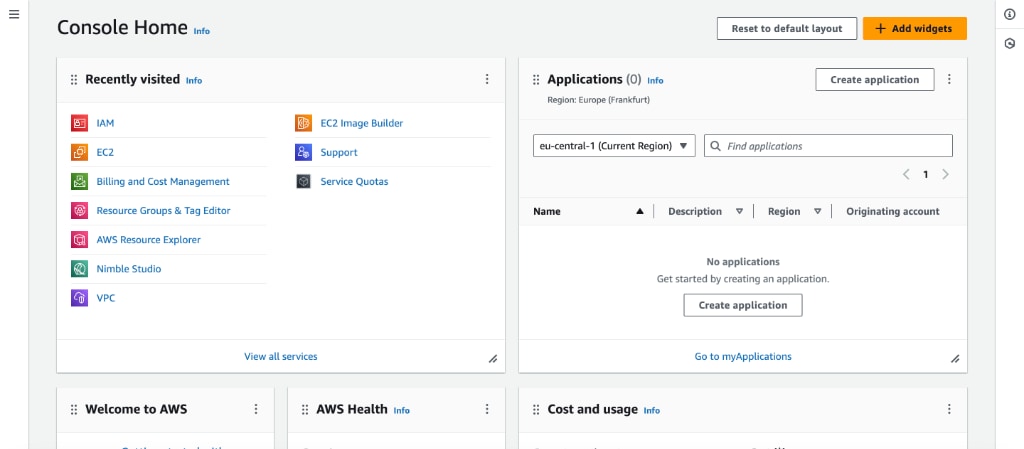This screenshot has width=1024, height=449.
Task: Click the Recently visited resize corner handle
Action: click(493, 358)
